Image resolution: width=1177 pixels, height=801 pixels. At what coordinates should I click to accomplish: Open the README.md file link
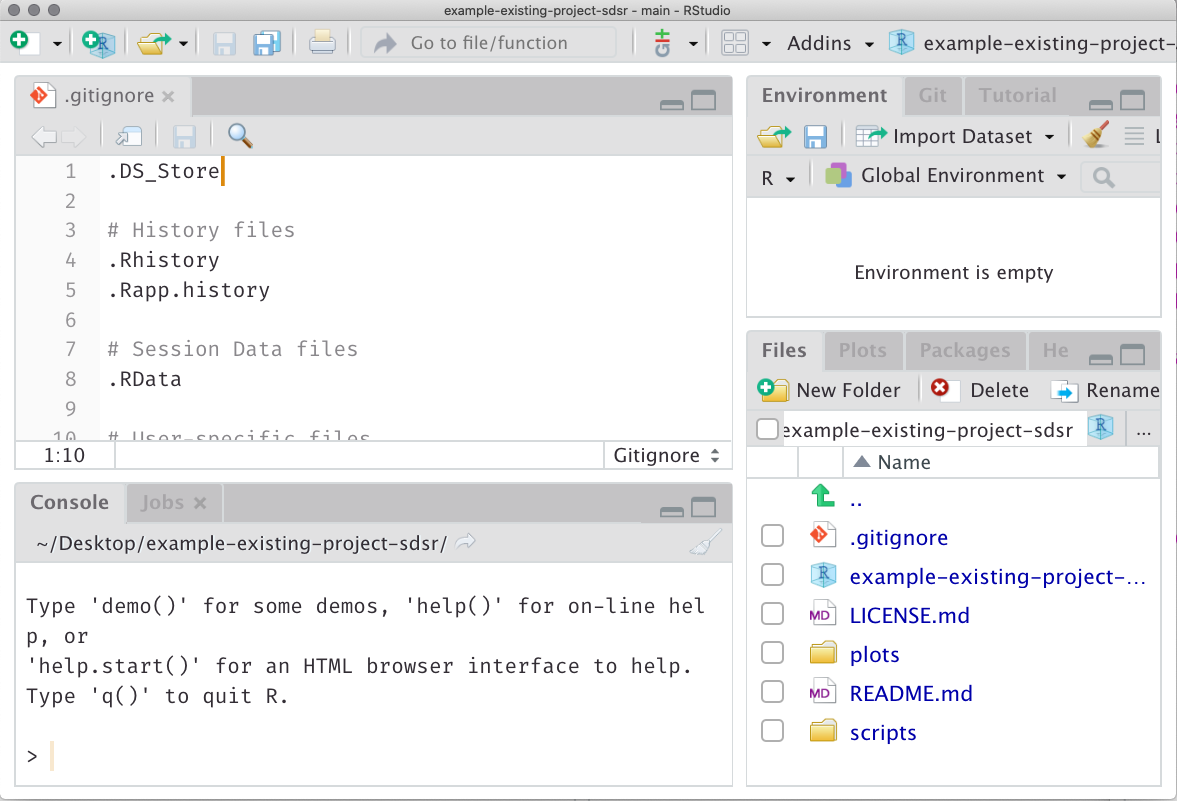(911, 693)
